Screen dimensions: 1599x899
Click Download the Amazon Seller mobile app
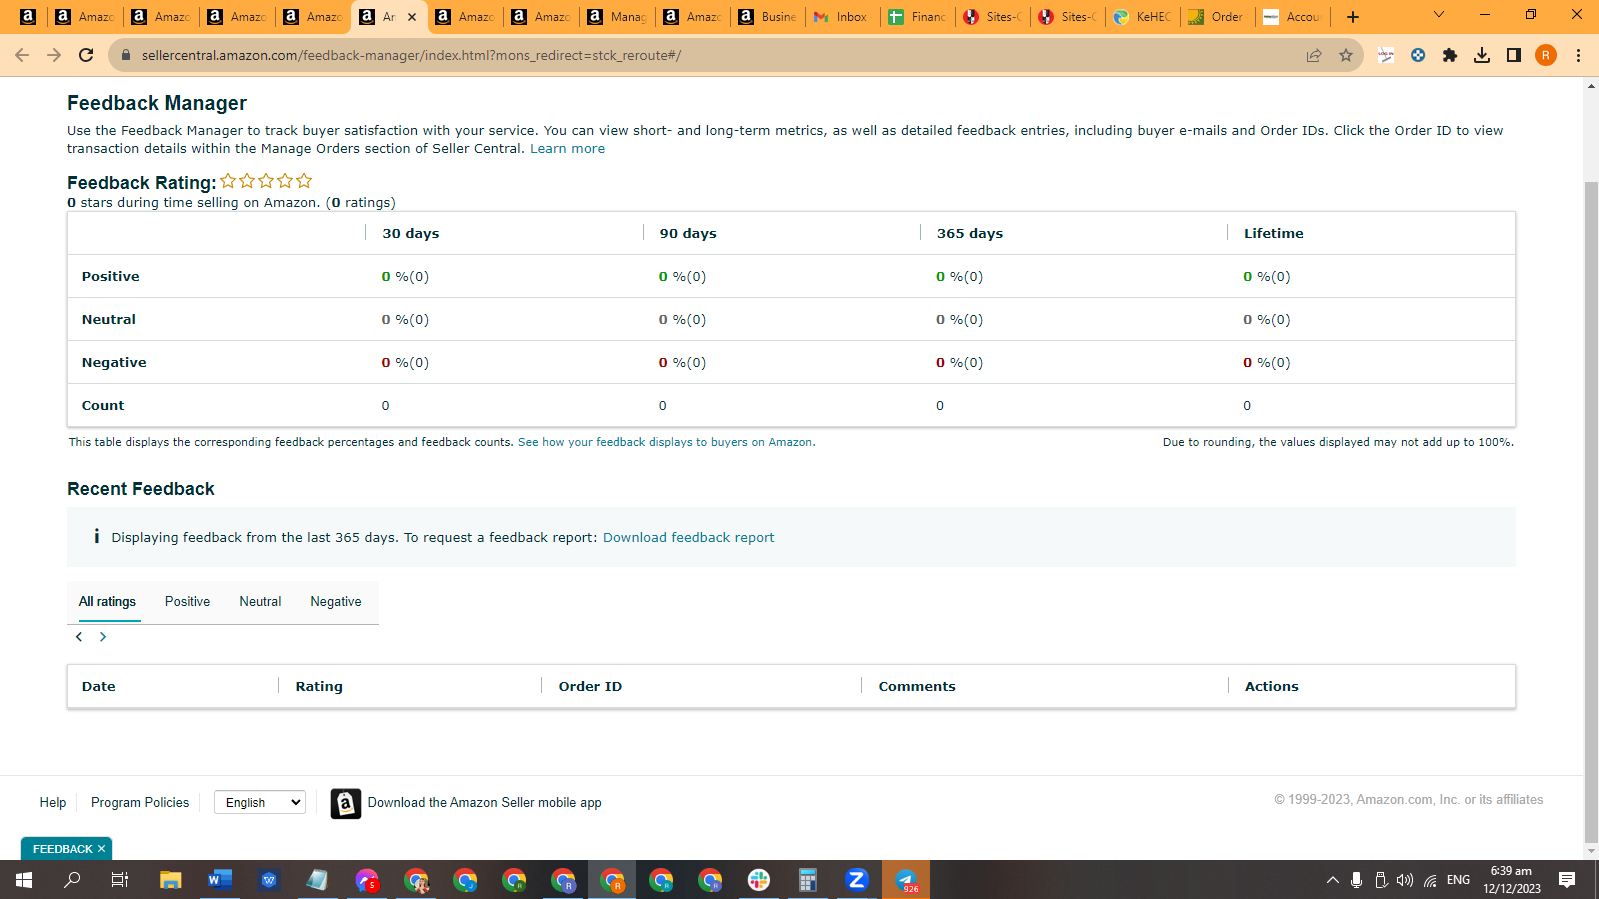(485, 803)
